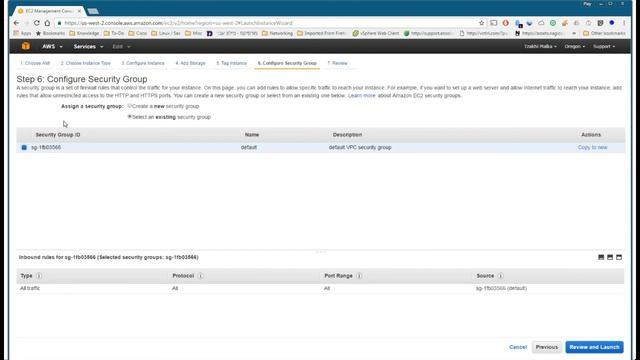
Task: Click the browser Home icon
Action: tap(47, 23)
